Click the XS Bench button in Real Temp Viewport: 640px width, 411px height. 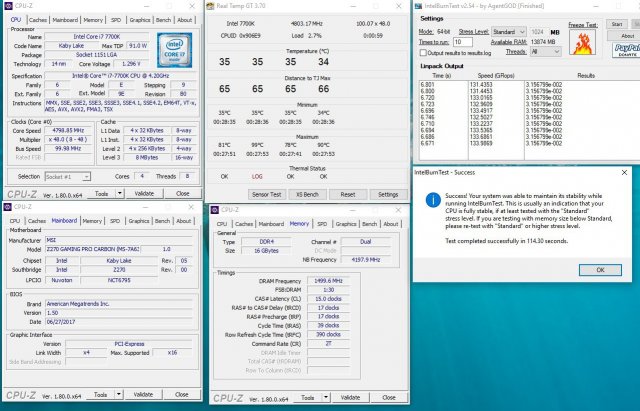pos(309,194)
